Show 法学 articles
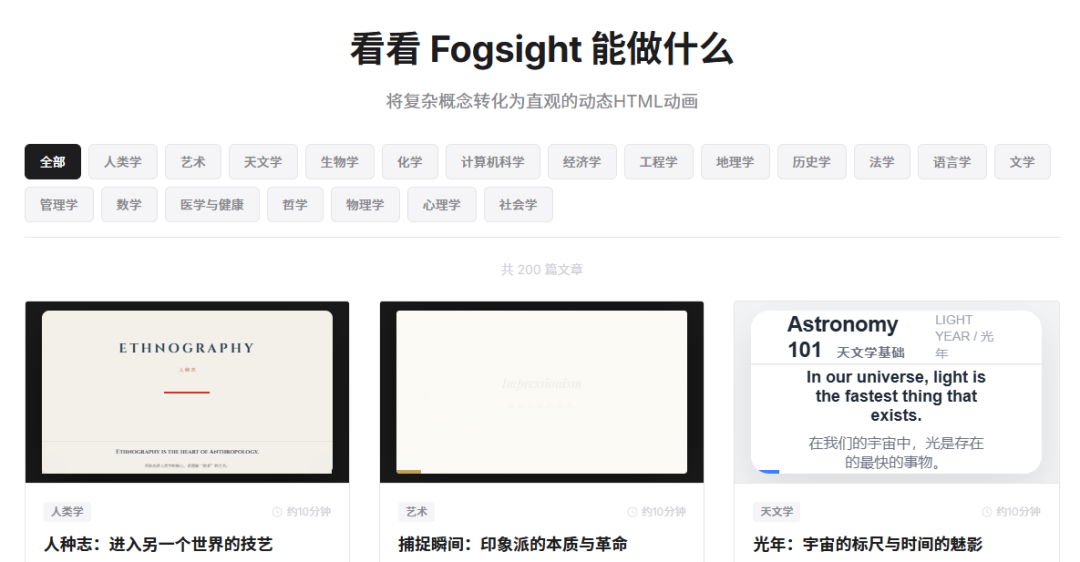 click(882, 162)
